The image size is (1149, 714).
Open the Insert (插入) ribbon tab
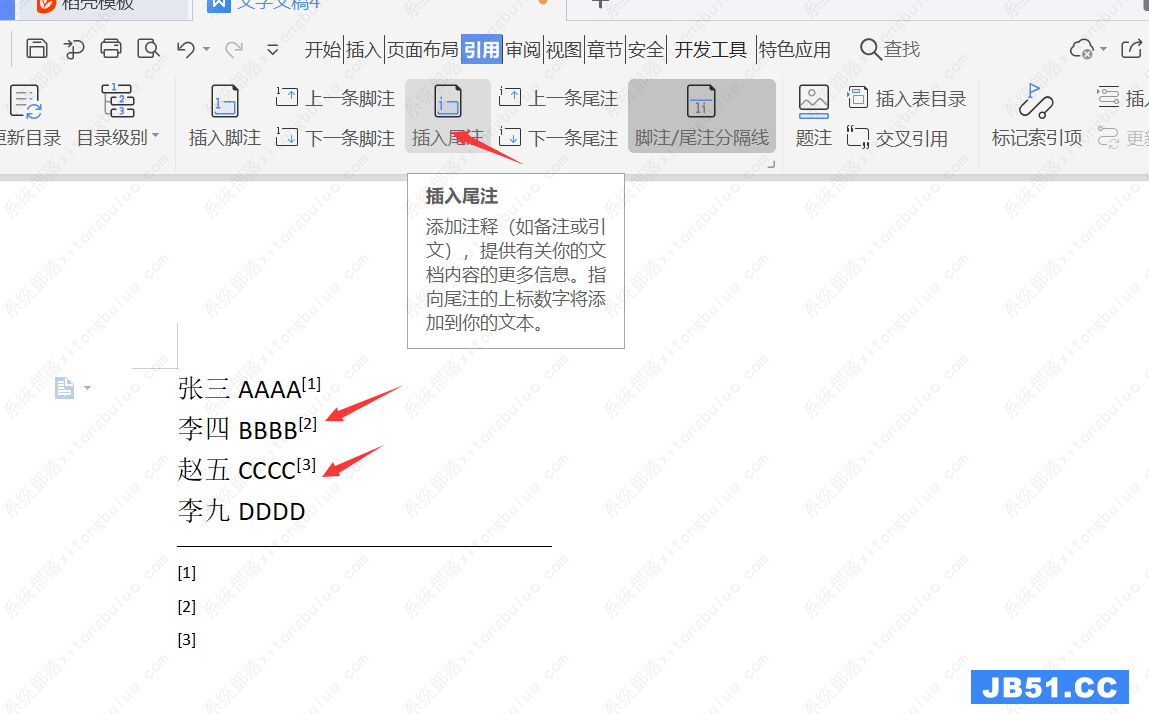coord(363,49)
